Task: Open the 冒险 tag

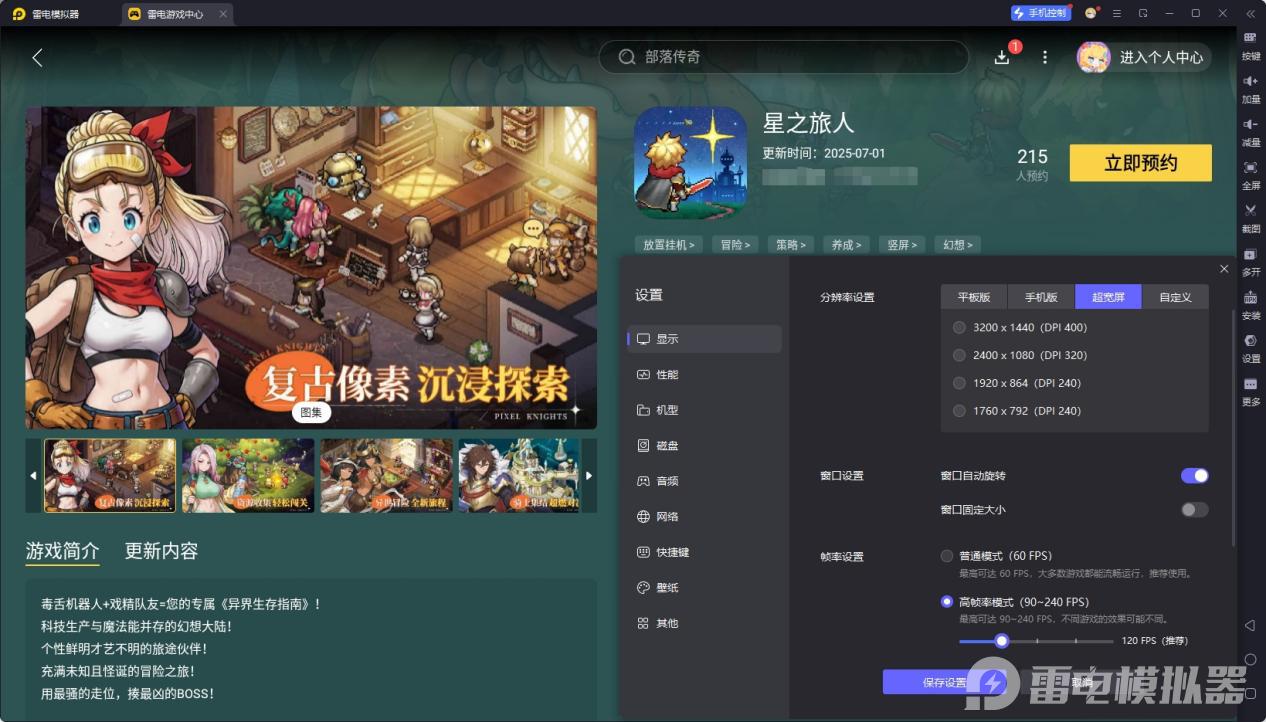Action: 735,244
